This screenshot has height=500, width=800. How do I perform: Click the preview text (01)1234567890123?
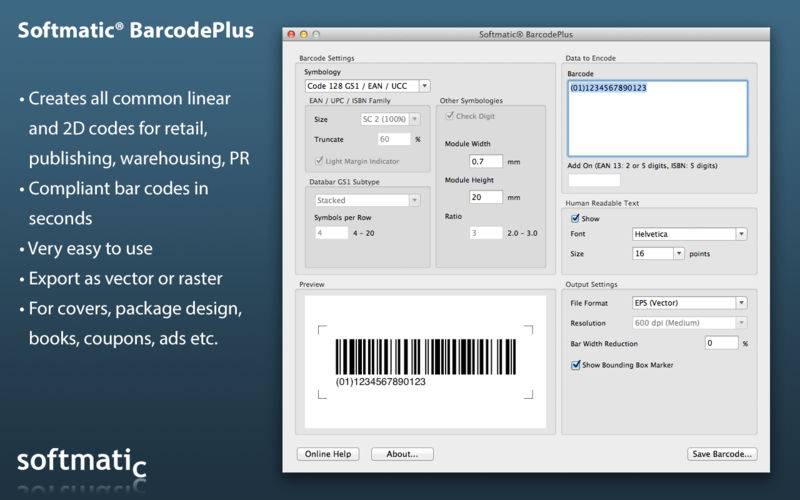pyautogui.click(x=380, y=382)
